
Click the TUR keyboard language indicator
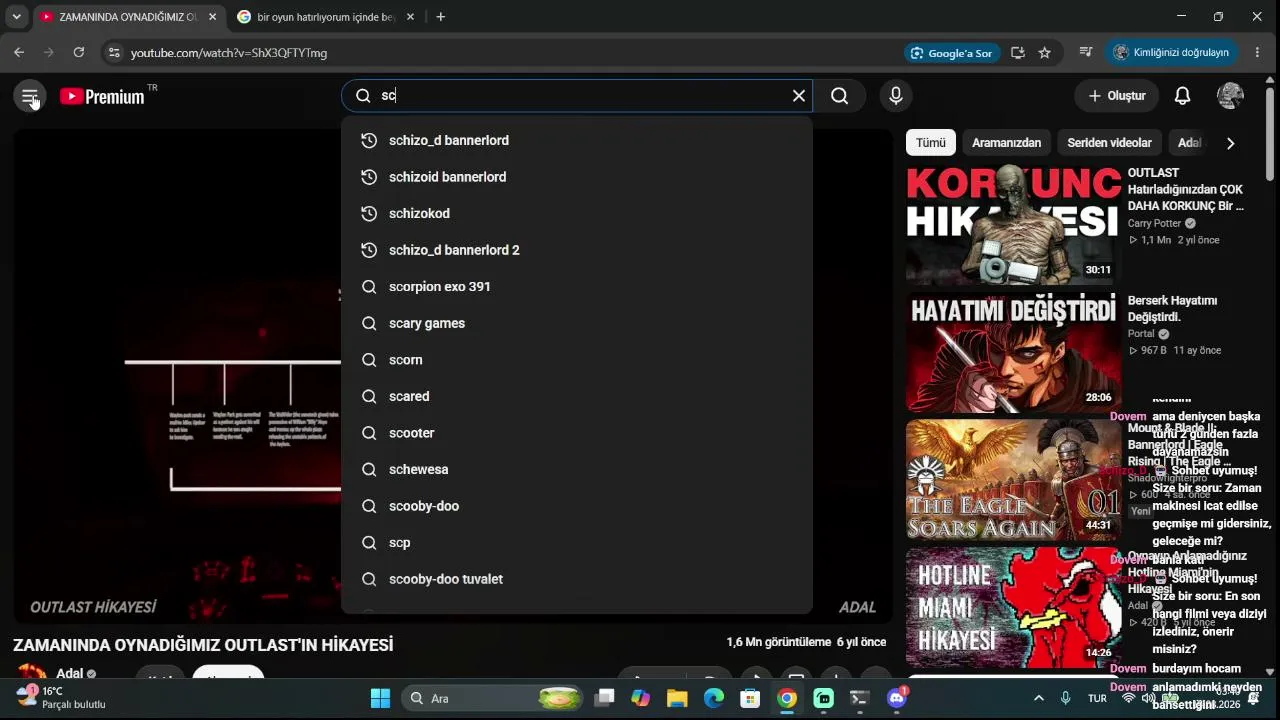coord(1097,698)
